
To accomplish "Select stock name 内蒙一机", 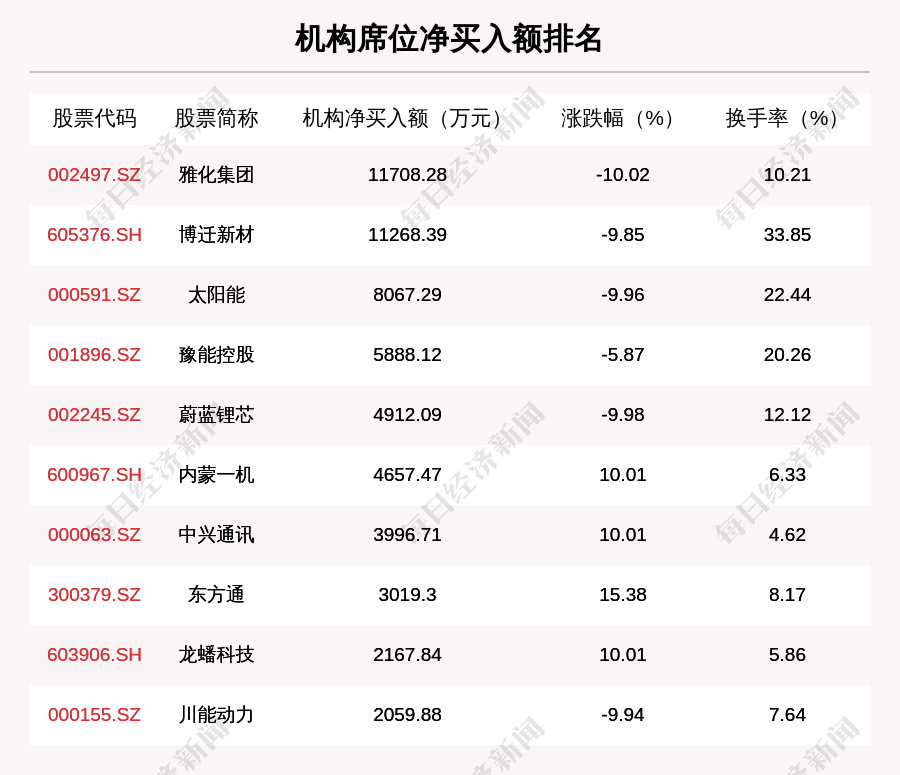I will pos(216,475).
